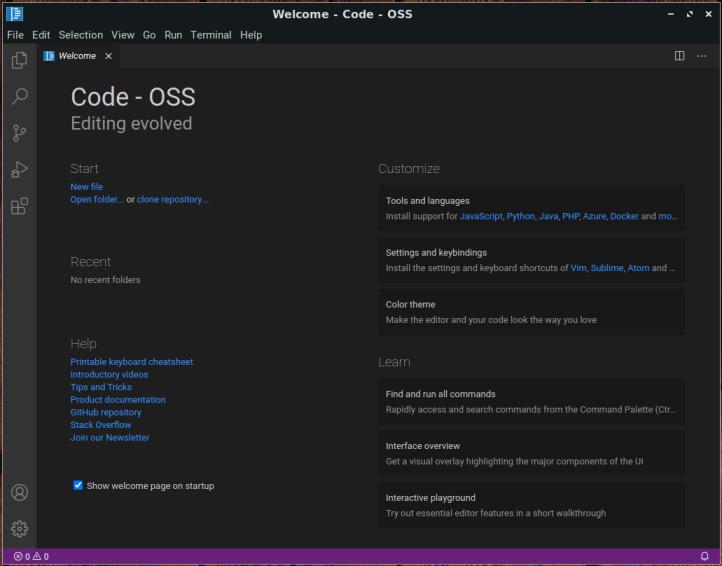Click errors and warnings status indicator

point(31,556)
